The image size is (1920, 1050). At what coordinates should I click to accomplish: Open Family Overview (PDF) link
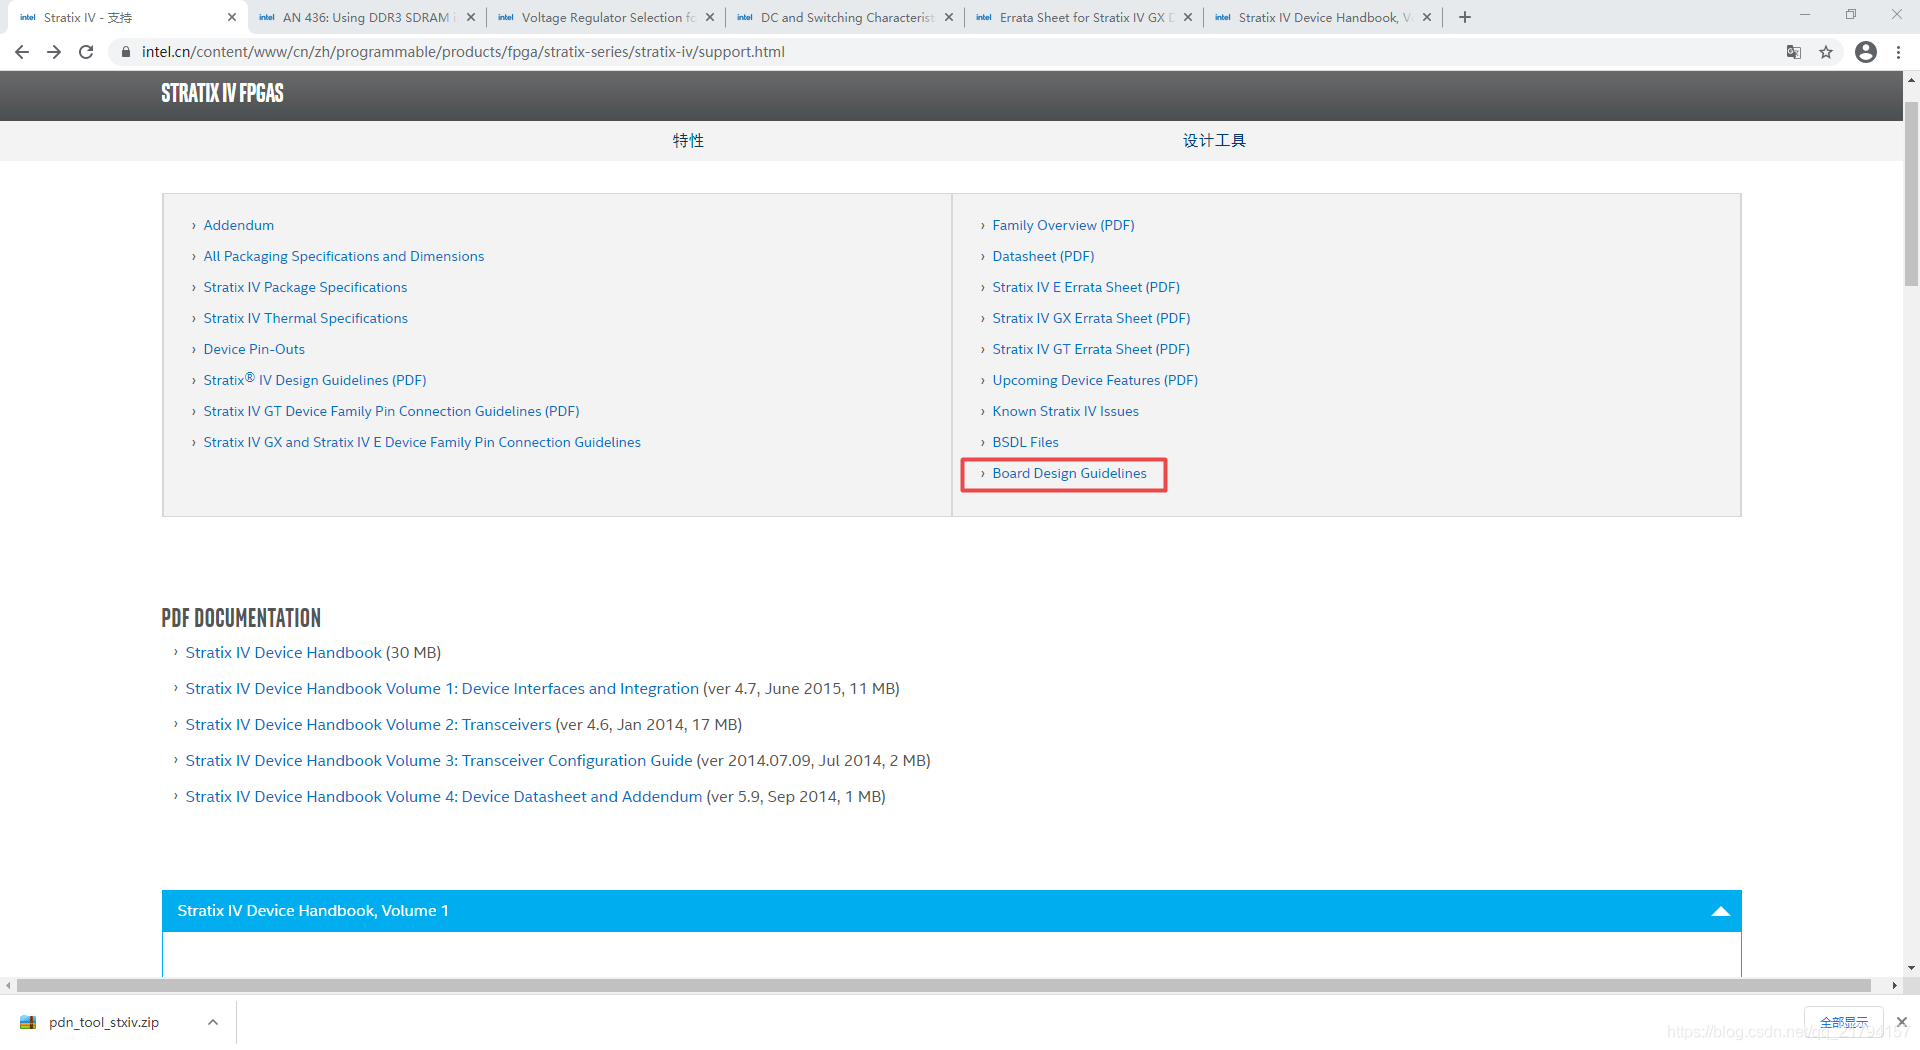coord(1063,225)
